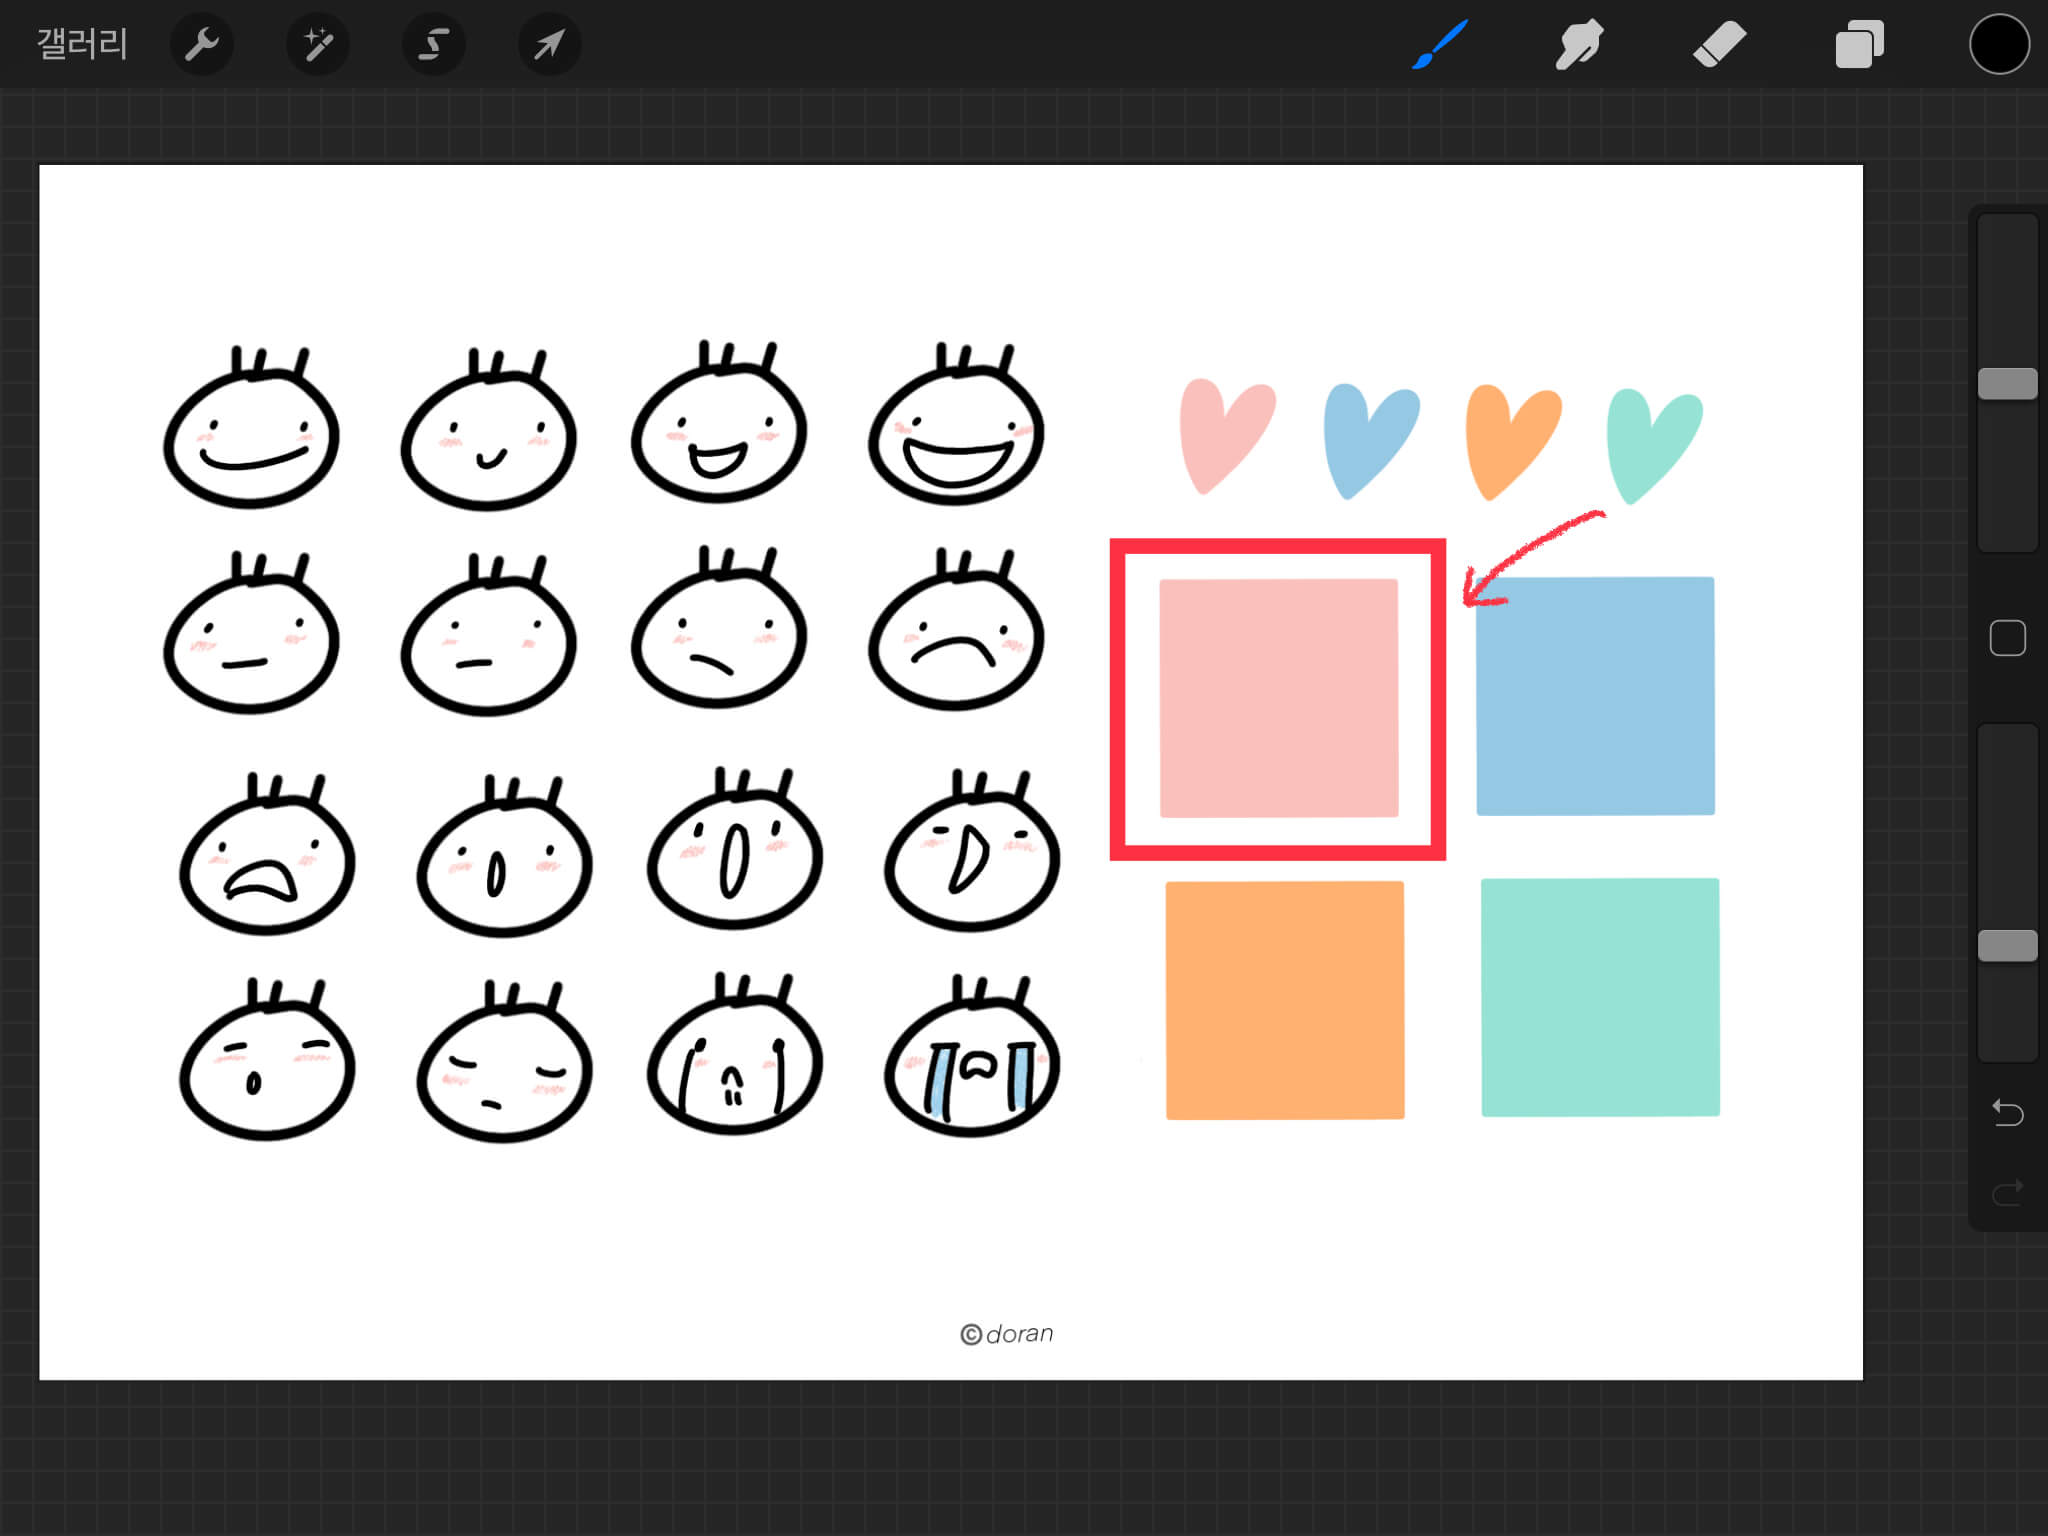The height and width of the screenshot is (1536, 2048).
Task: Activate the Selection S tool
Action: pyautogui.click(x=434, y=45)
